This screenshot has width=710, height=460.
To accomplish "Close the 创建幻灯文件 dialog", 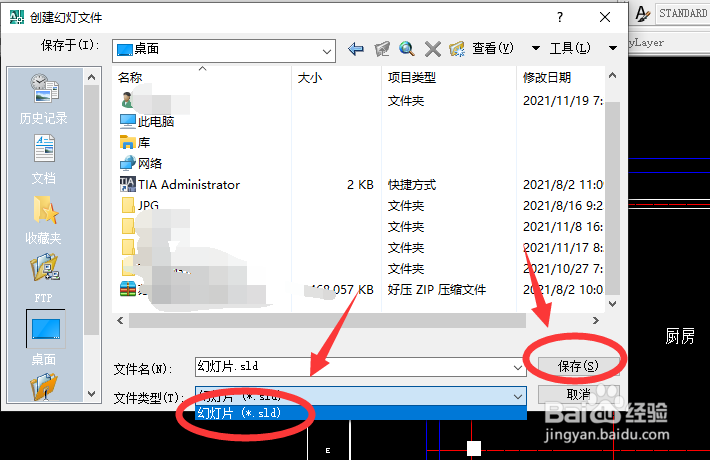I will click(605, 17).
